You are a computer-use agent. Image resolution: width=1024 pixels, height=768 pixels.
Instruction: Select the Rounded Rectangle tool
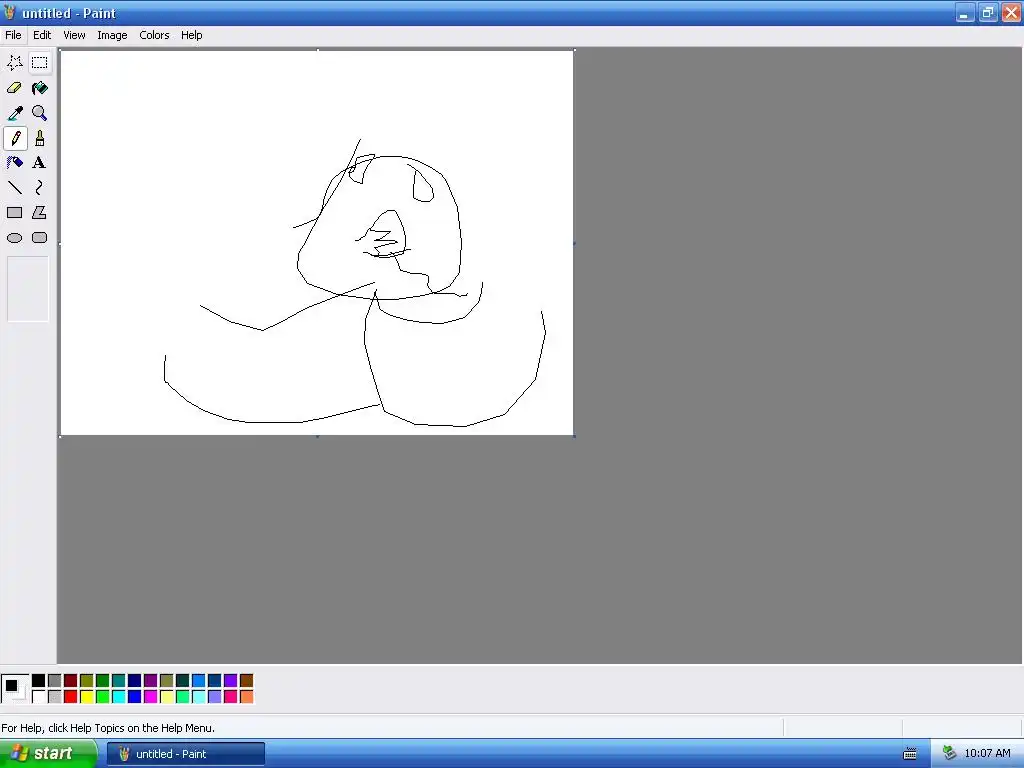[x=40, y=238]
